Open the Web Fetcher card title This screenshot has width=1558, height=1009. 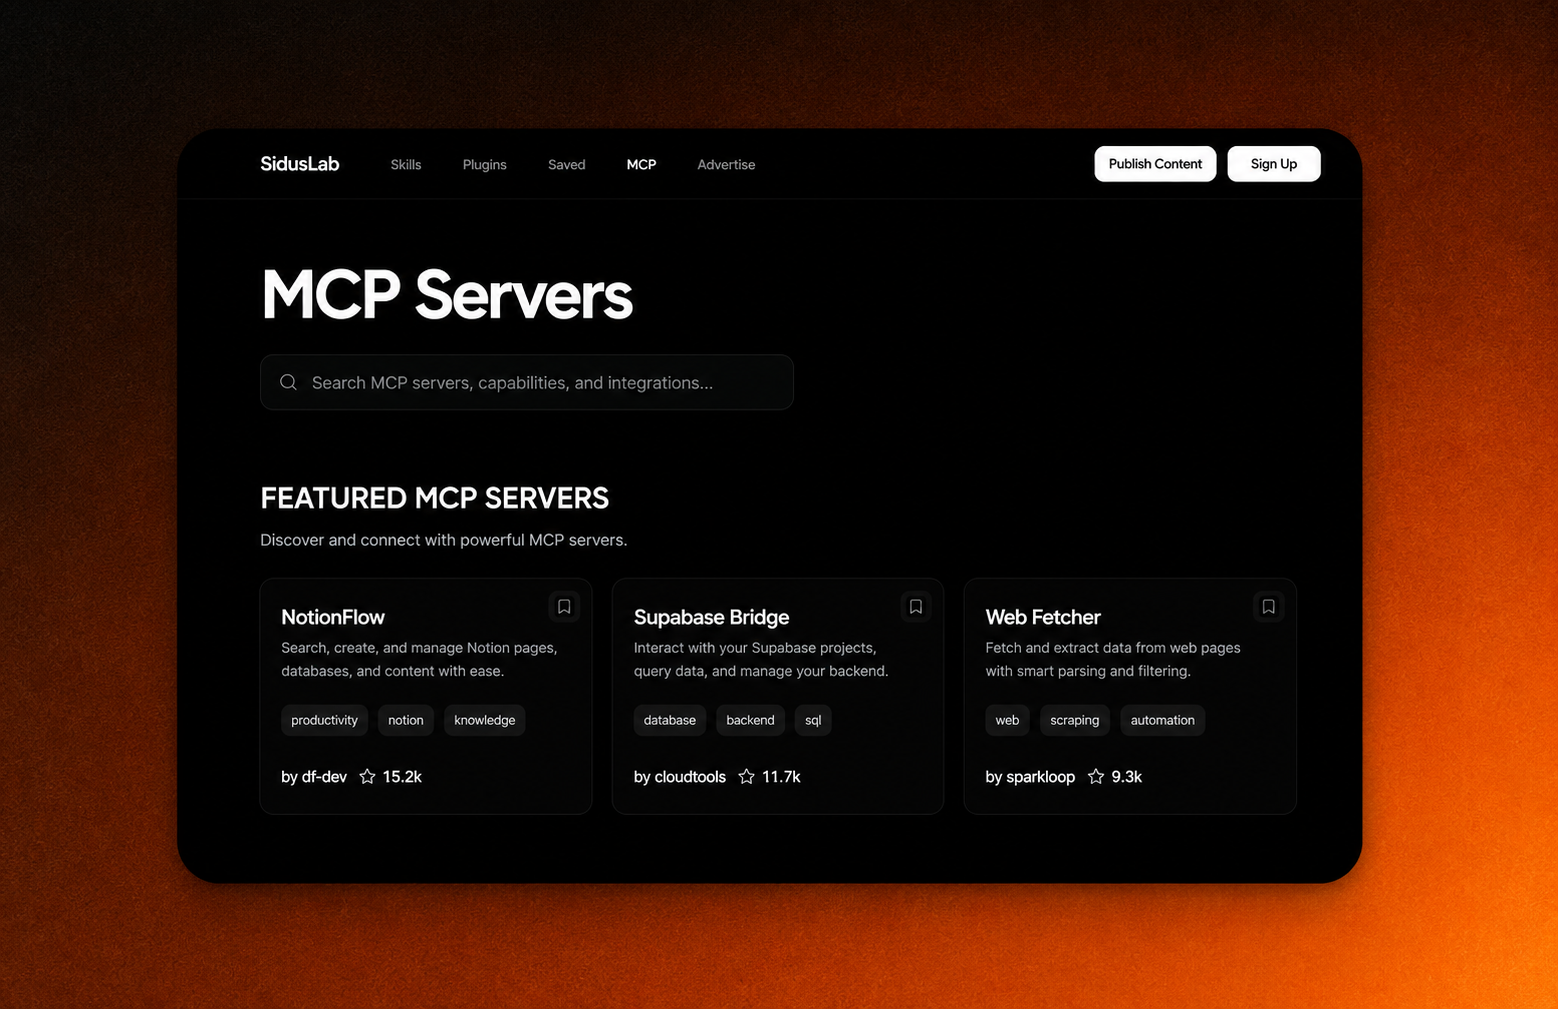tap(1043, 617)
